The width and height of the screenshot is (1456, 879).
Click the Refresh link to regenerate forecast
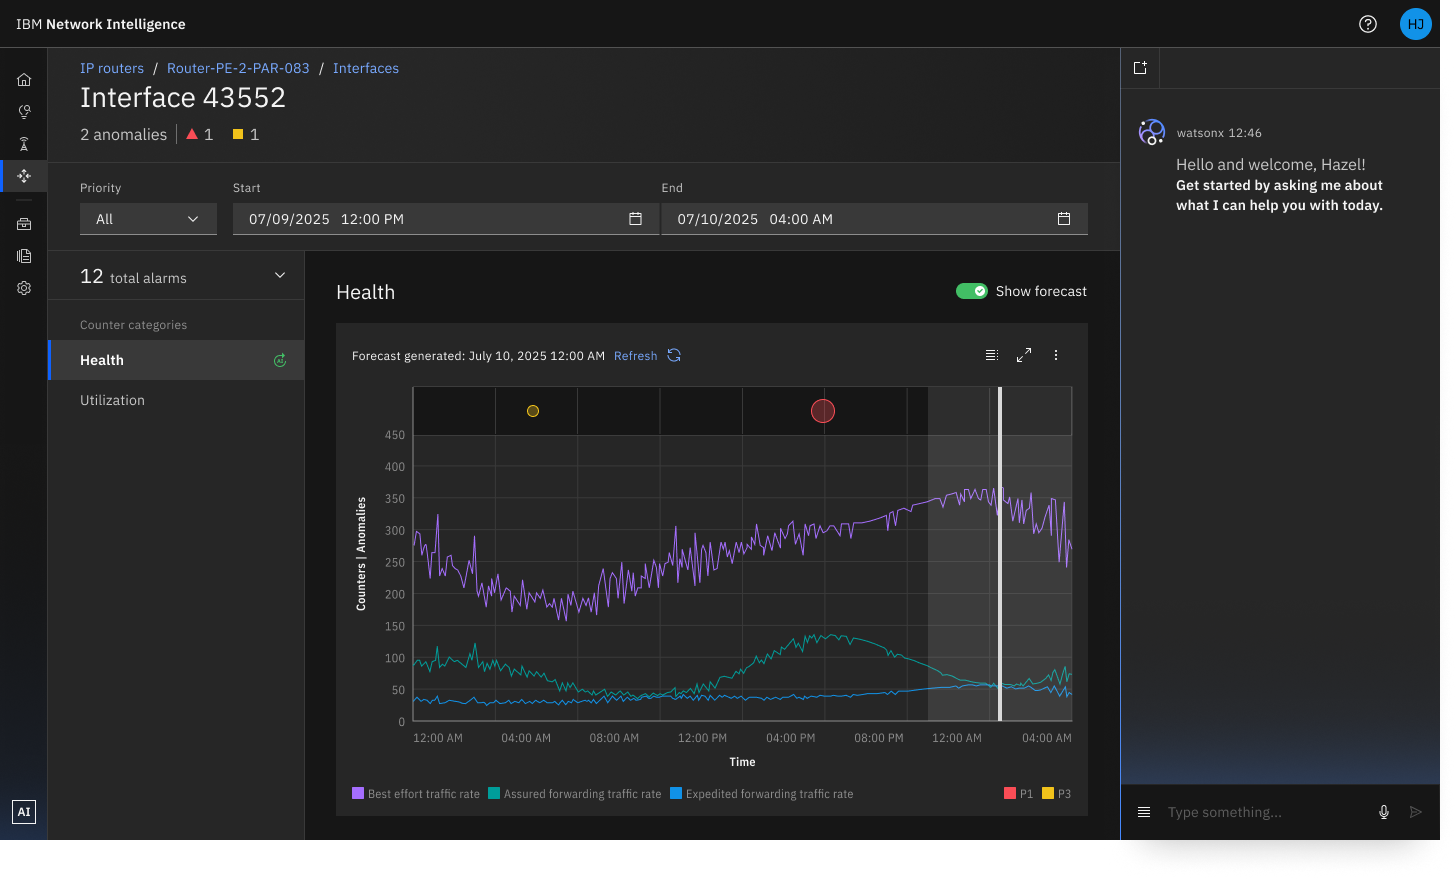(635, 355)
